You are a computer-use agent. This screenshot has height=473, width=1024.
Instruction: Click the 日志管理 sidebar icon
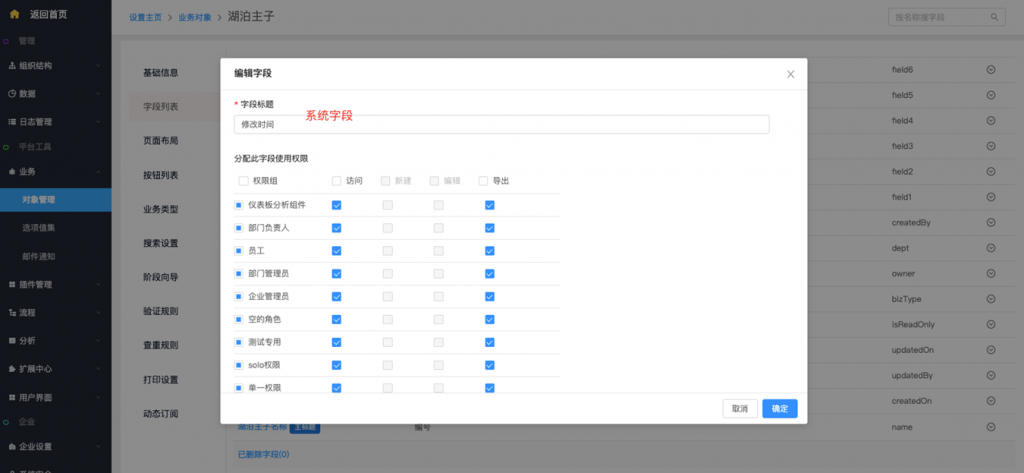[12, 122]
